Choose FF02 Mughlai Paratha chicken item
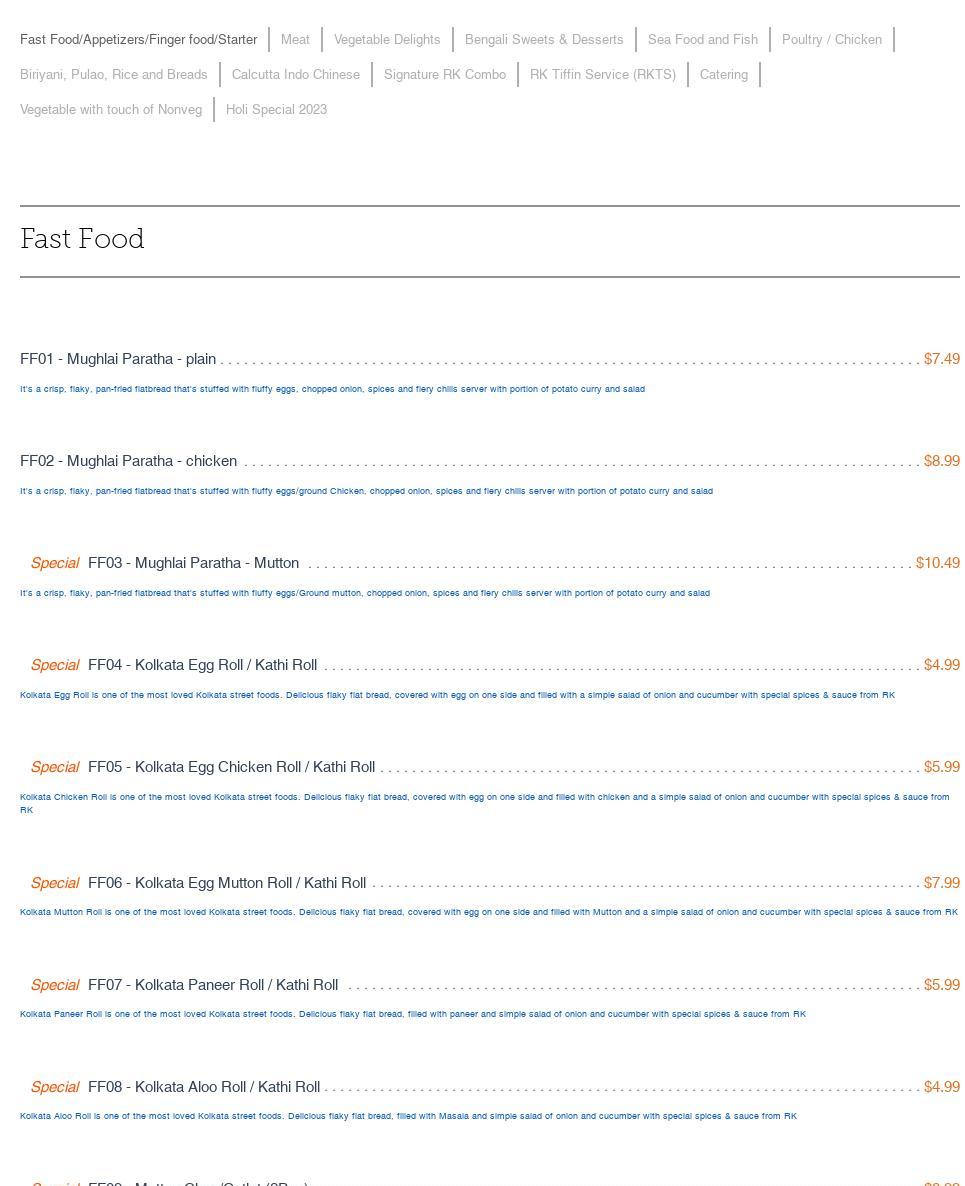Viewport: 965px width, 1186px height. point(129,461)
